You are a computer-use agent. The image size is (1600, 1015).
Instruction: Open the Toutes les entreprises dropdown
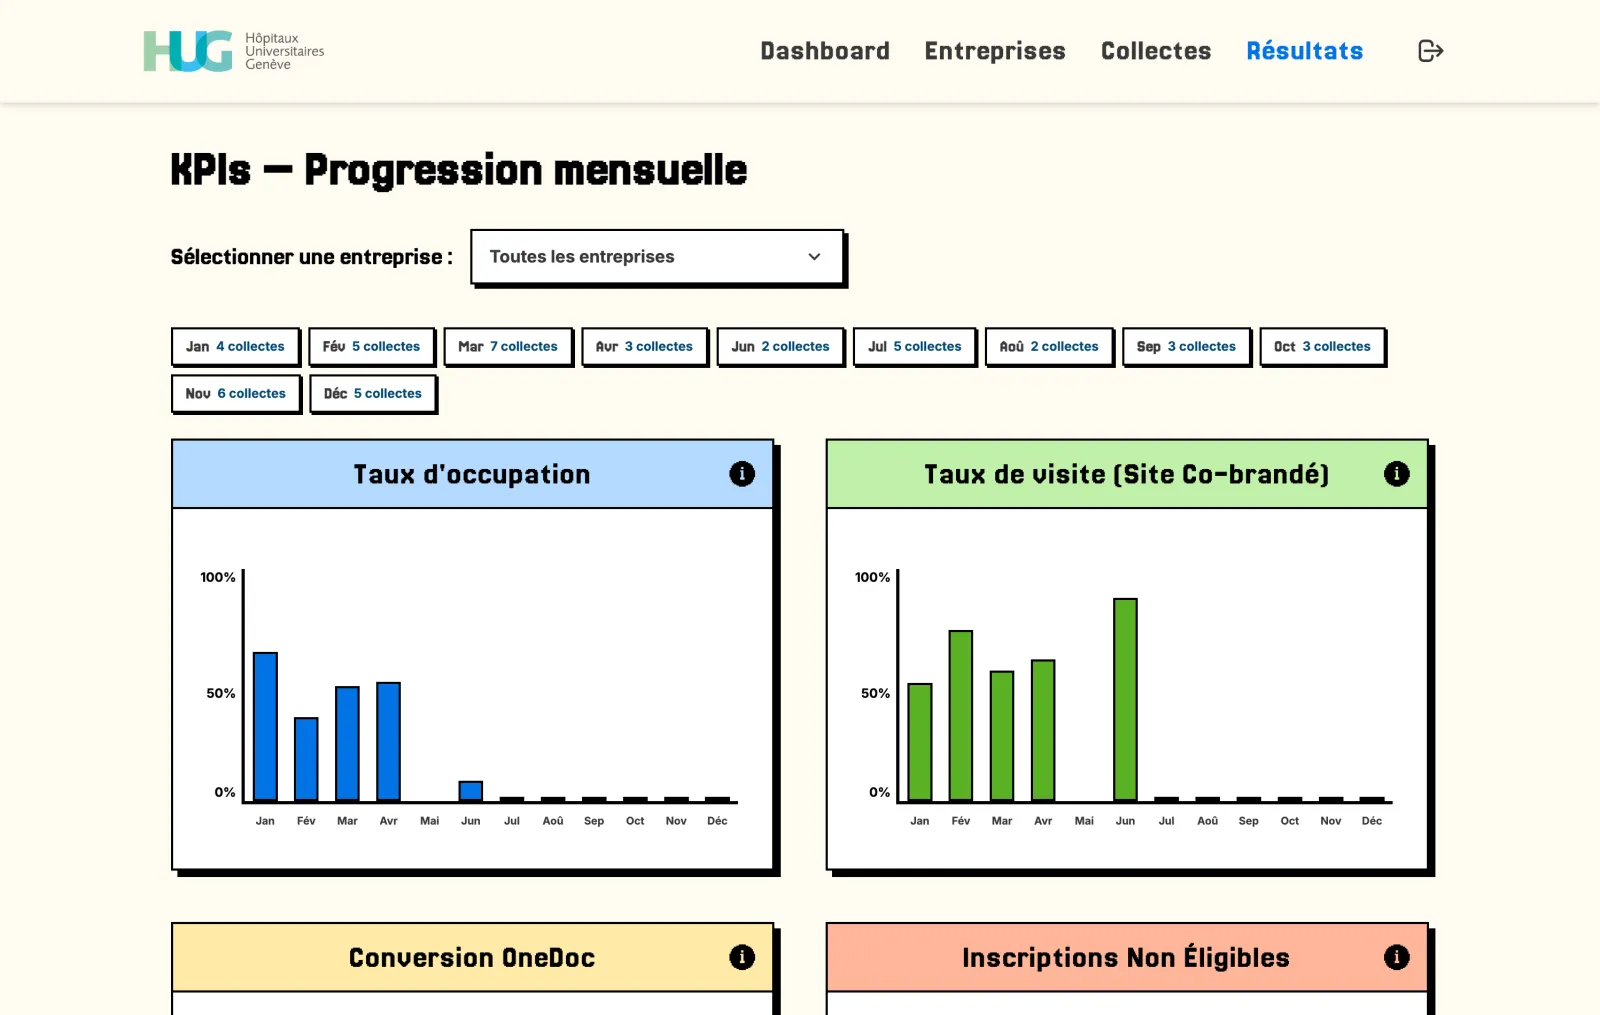(x=657, y=257)
